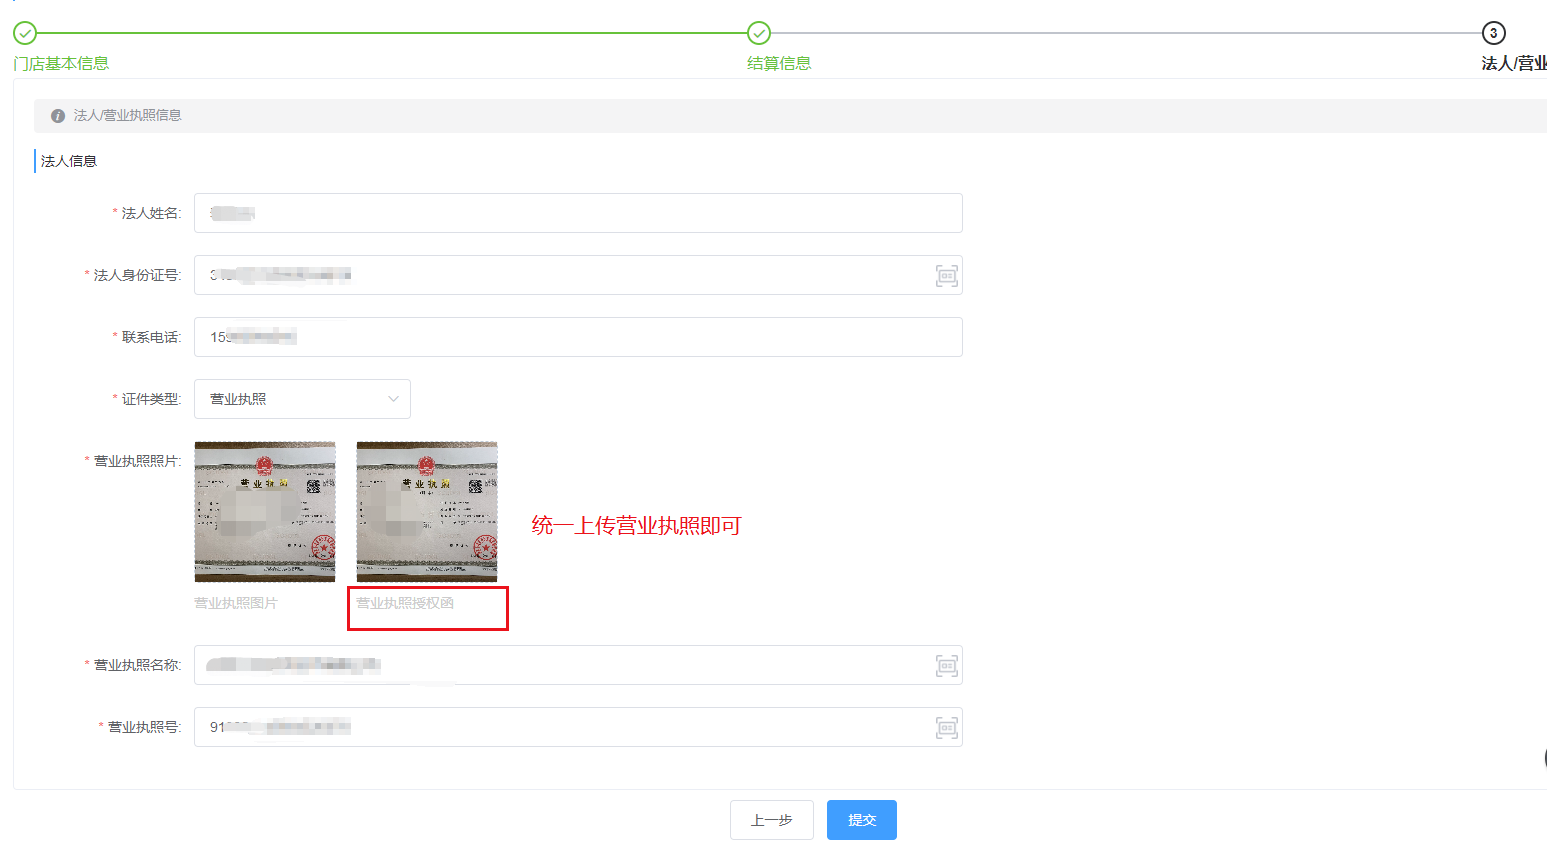1547x849 pixels.
Task: Click the 营业执照名称 input field
Action: [578, 665]
